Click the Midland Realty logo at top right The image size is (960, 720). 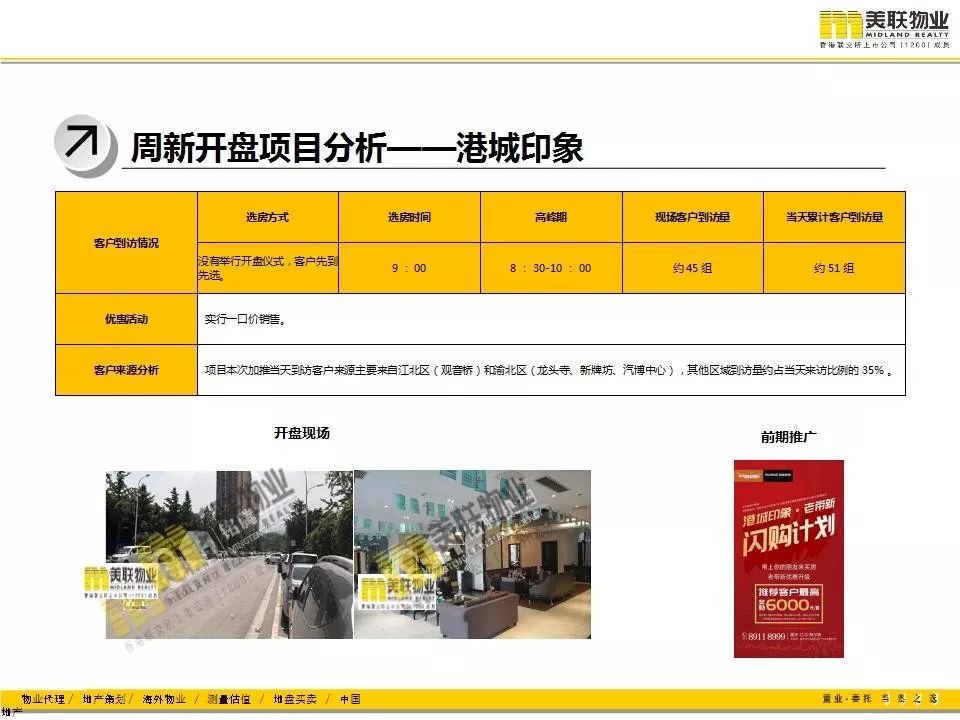[x=884, y=29]
